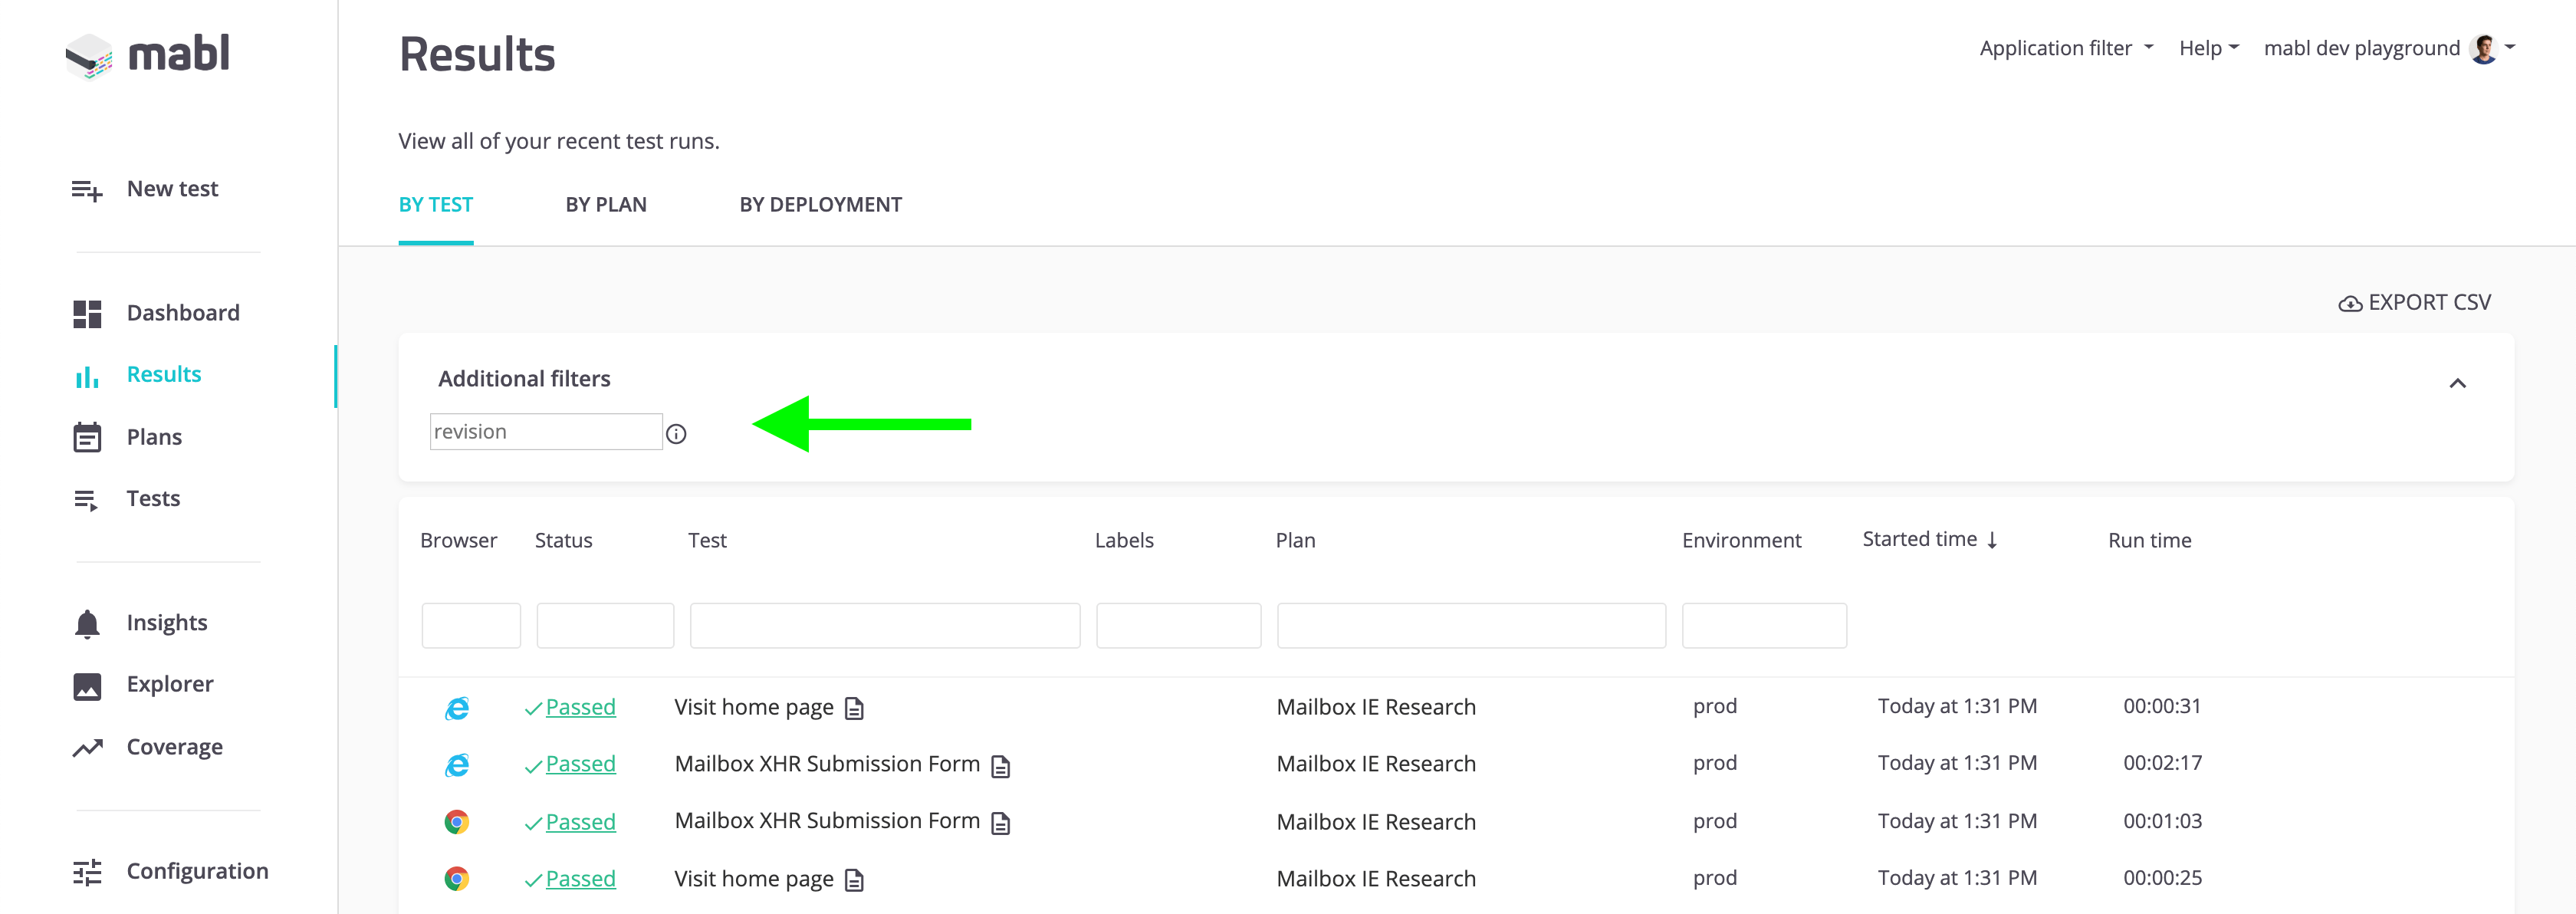
Task: Click the Chrome icon next to Mailbox XHR Submission Form
Action: [x=457, y=821]
